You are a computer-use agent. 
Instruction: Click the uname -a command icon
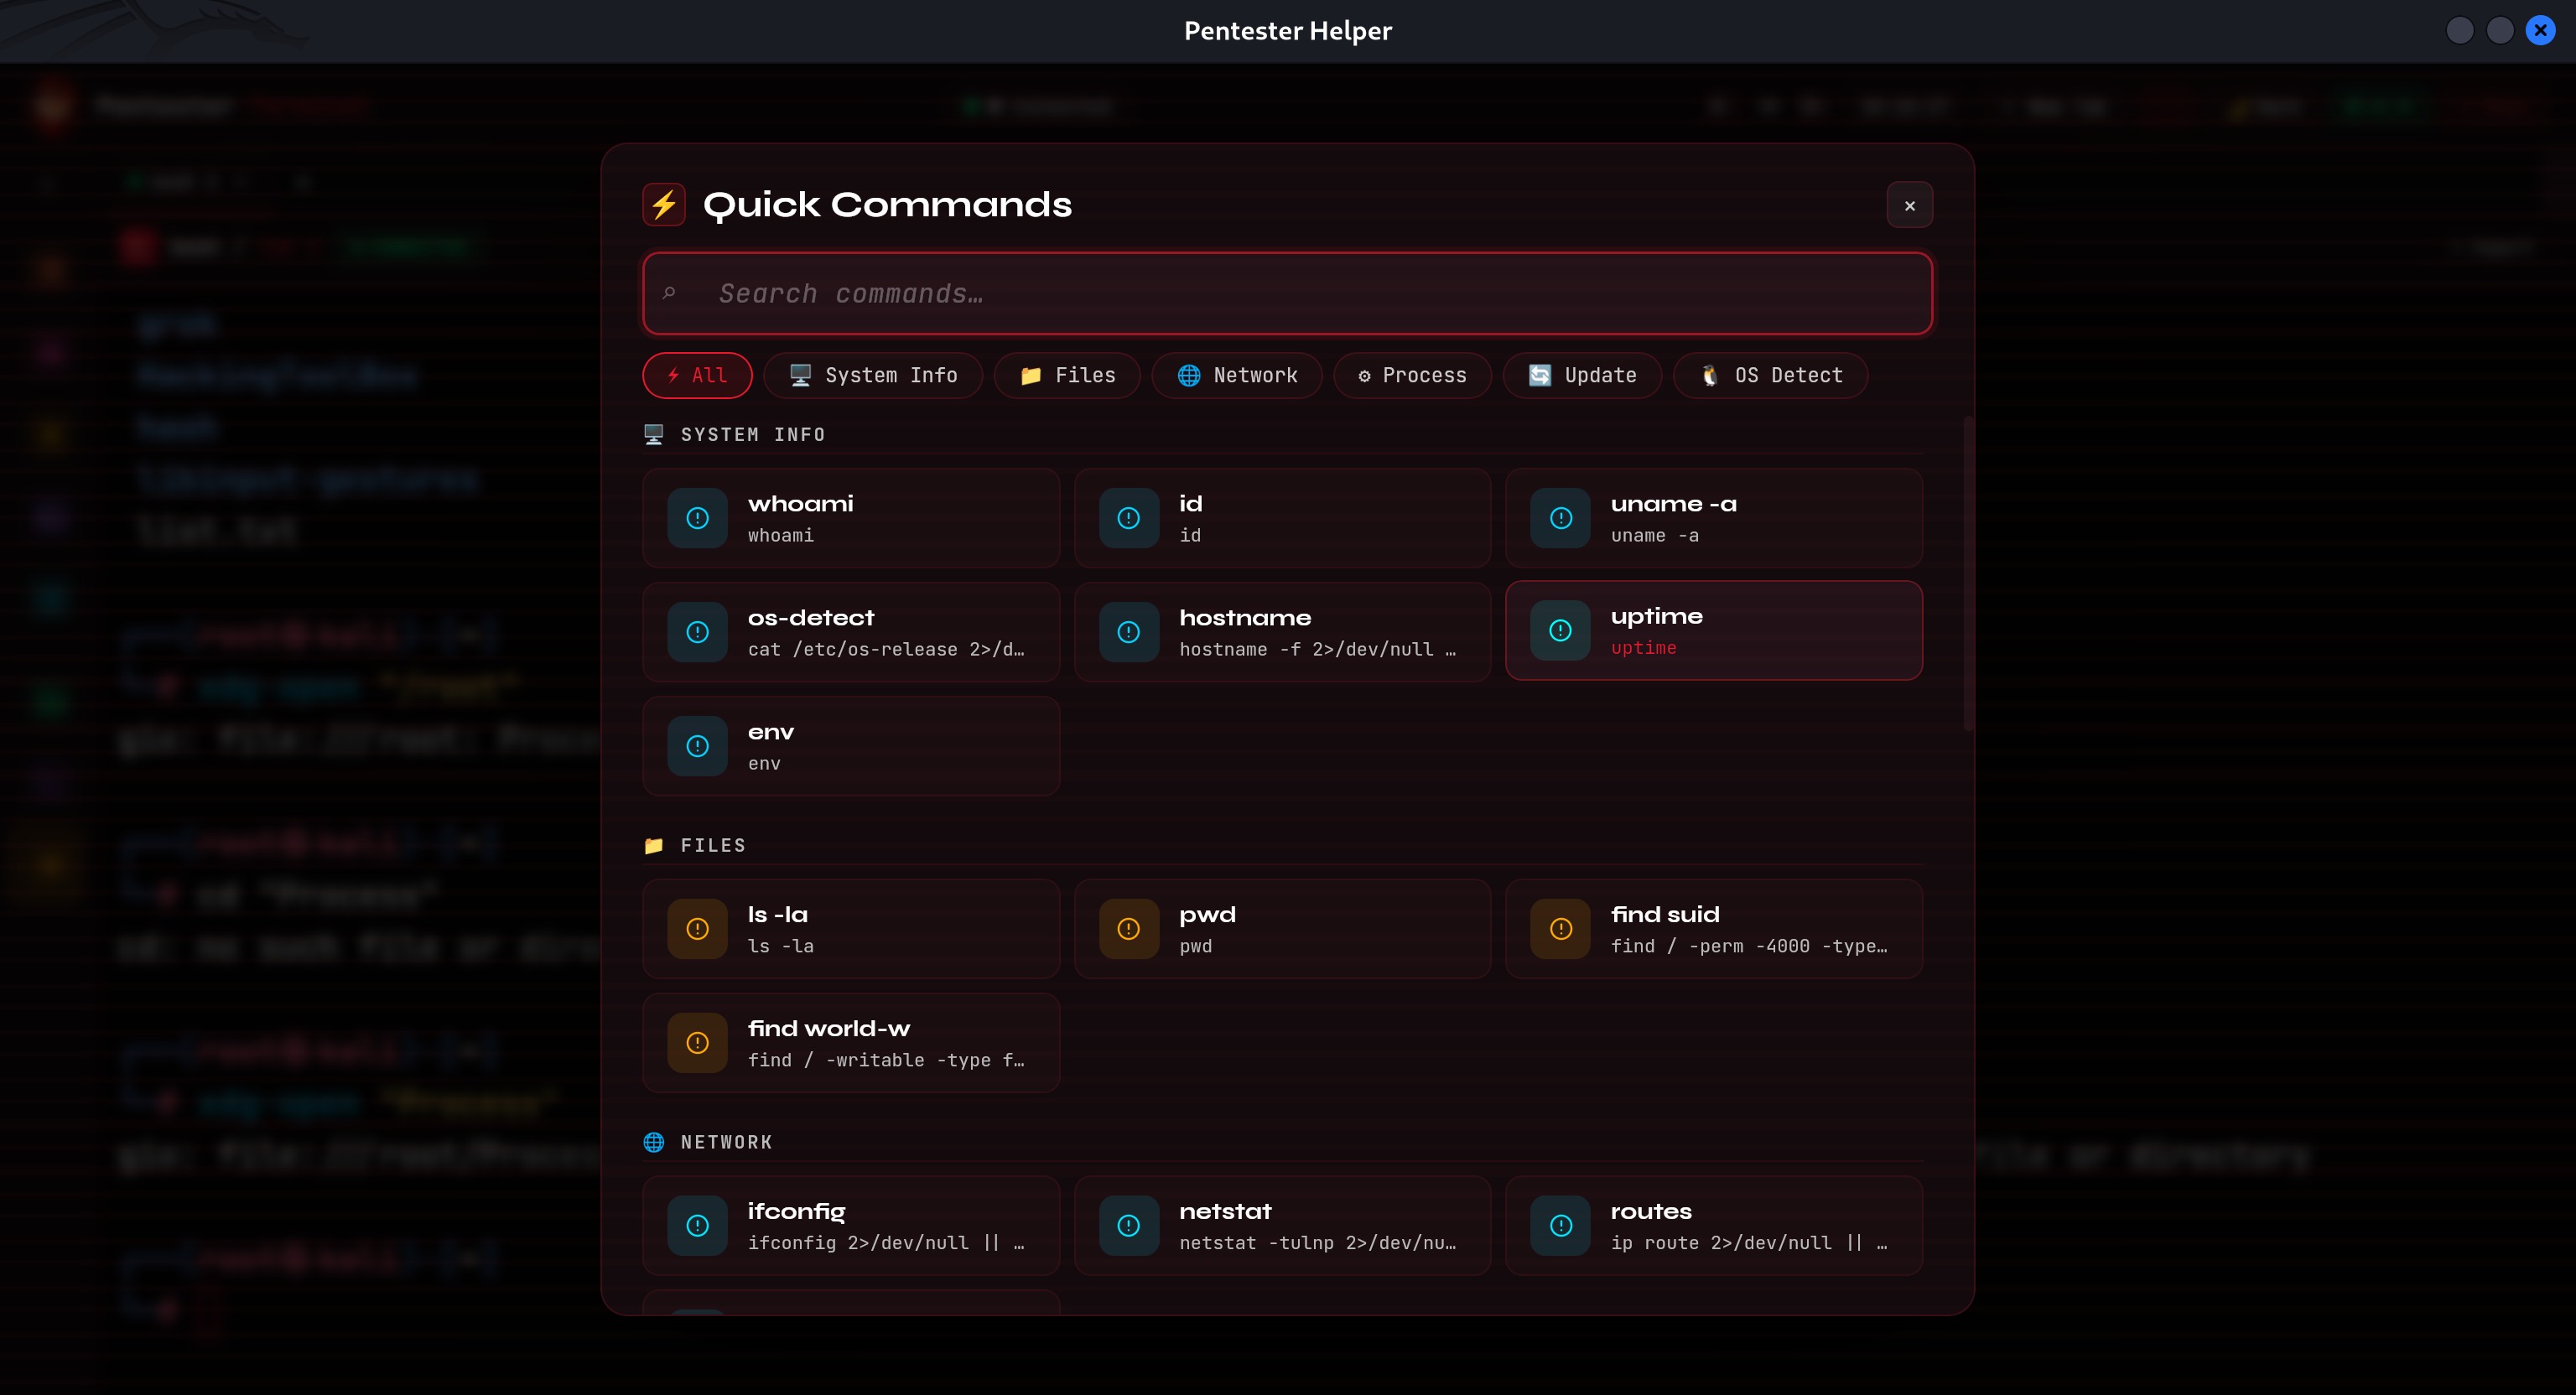click(x=1560, y=518)
